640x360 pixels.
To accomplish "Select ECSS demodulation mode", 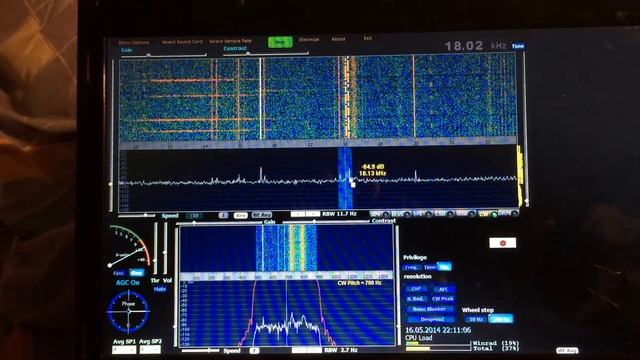I will click(x=401, y=213).
